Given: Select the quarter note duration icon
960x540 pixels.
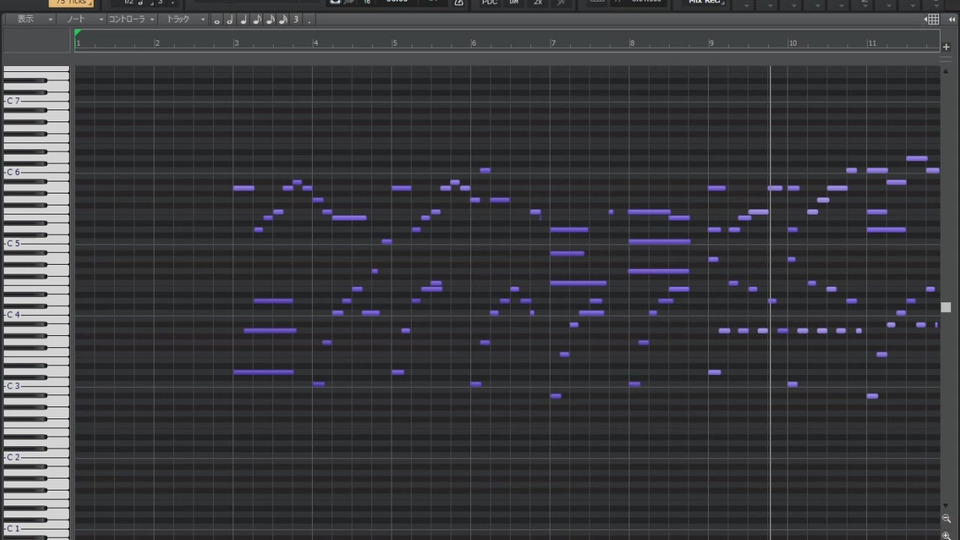Looking at the screenshot, I should (x=243, y=20).
